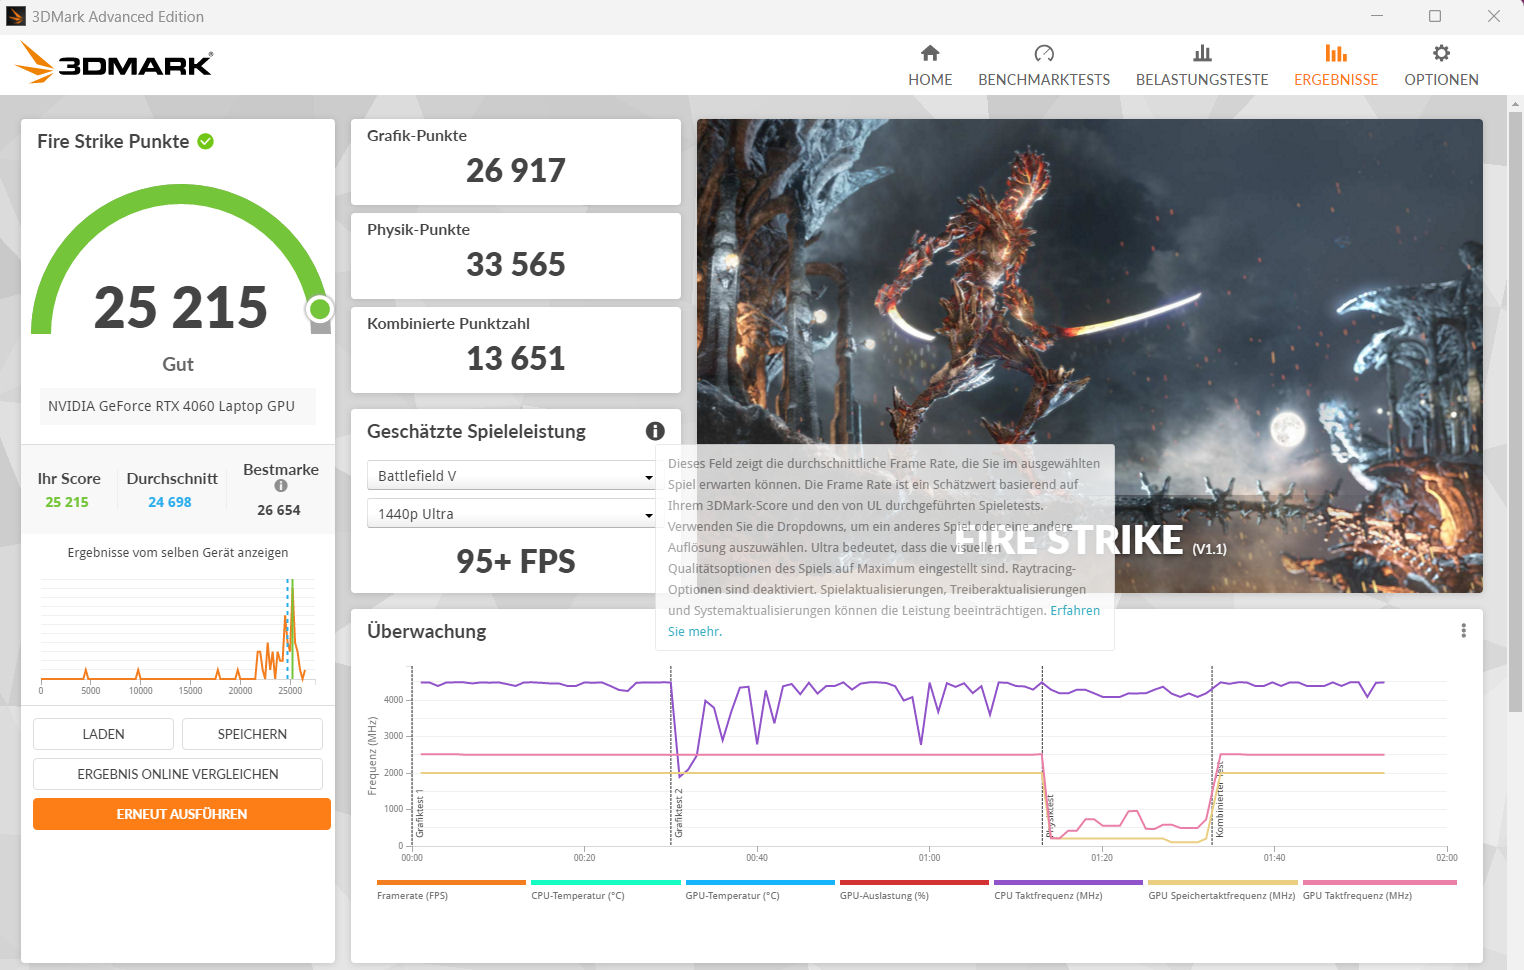Click 'Ergebnisse vom selben Gerät anzeigen'
Viewport: 1524px width, 970px height.
coord(178,552)
